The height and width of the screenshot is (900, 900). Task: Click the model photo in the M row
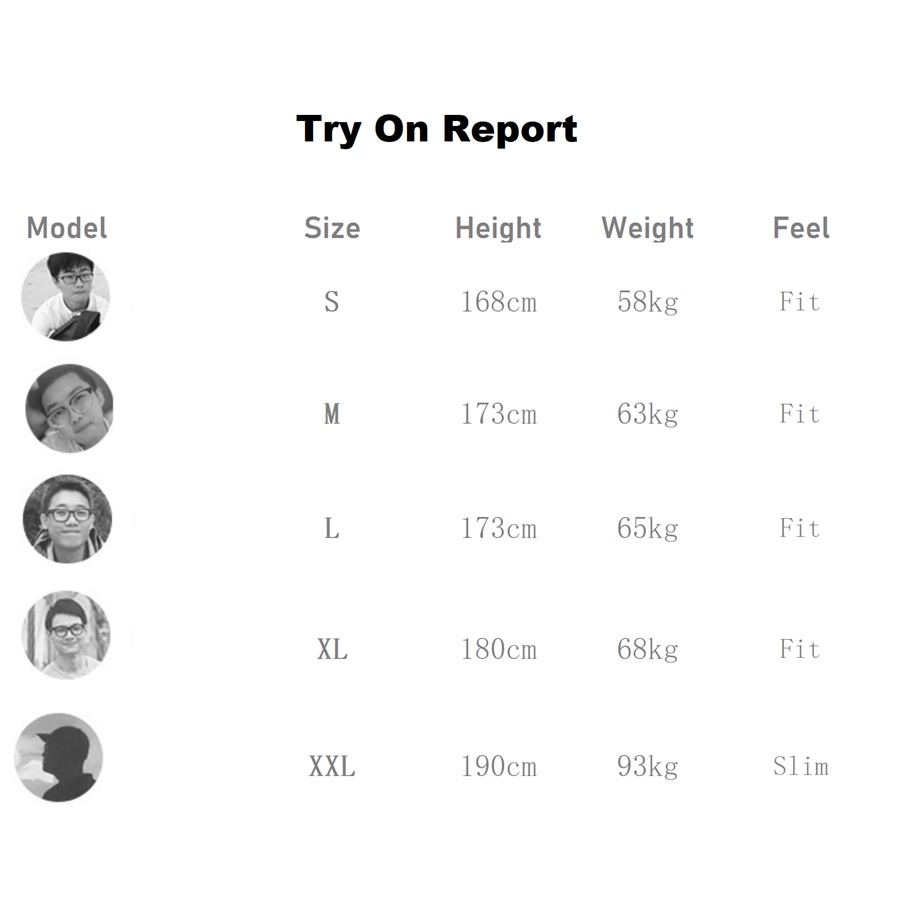[69, 408]
